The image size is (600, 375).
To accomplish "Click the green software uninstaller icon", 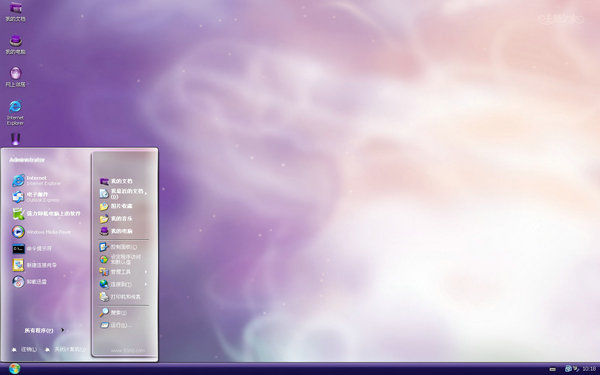I will pyautogui.click(x=18, y=214).
